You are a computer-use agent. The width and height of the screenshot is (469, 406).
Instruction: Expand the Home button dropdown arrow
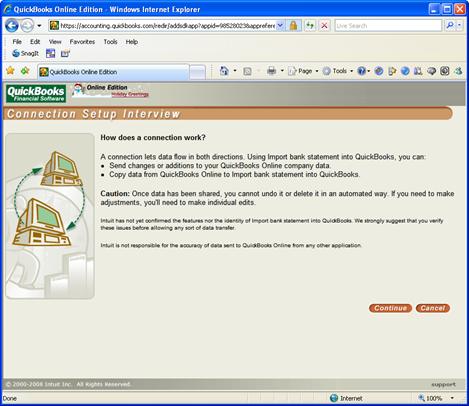[x=235, y=71]
